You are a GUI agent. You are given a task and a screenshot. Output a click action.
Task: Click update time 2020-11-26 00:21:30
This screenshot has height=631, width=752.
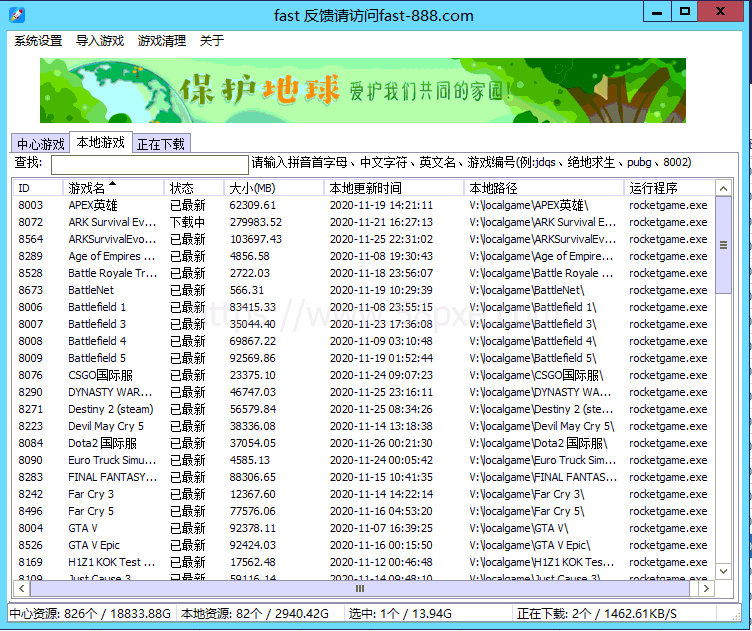381,444
